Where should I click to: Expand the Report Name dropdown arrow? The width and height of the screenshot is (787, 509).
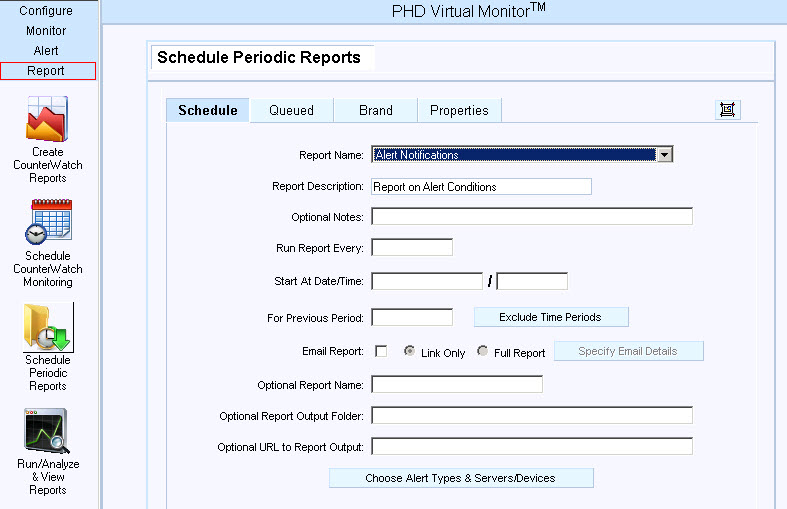pos(665,155)
